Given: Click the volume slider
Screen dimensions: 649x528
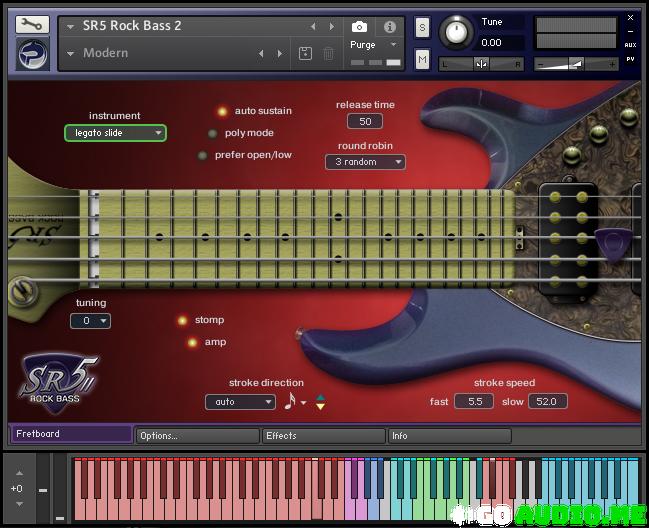Looking at the screenshot, I should point(576,64).
